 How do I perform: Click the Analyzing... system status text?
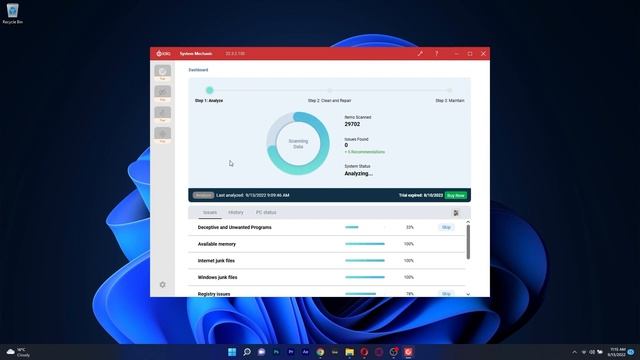pos(358,173)
